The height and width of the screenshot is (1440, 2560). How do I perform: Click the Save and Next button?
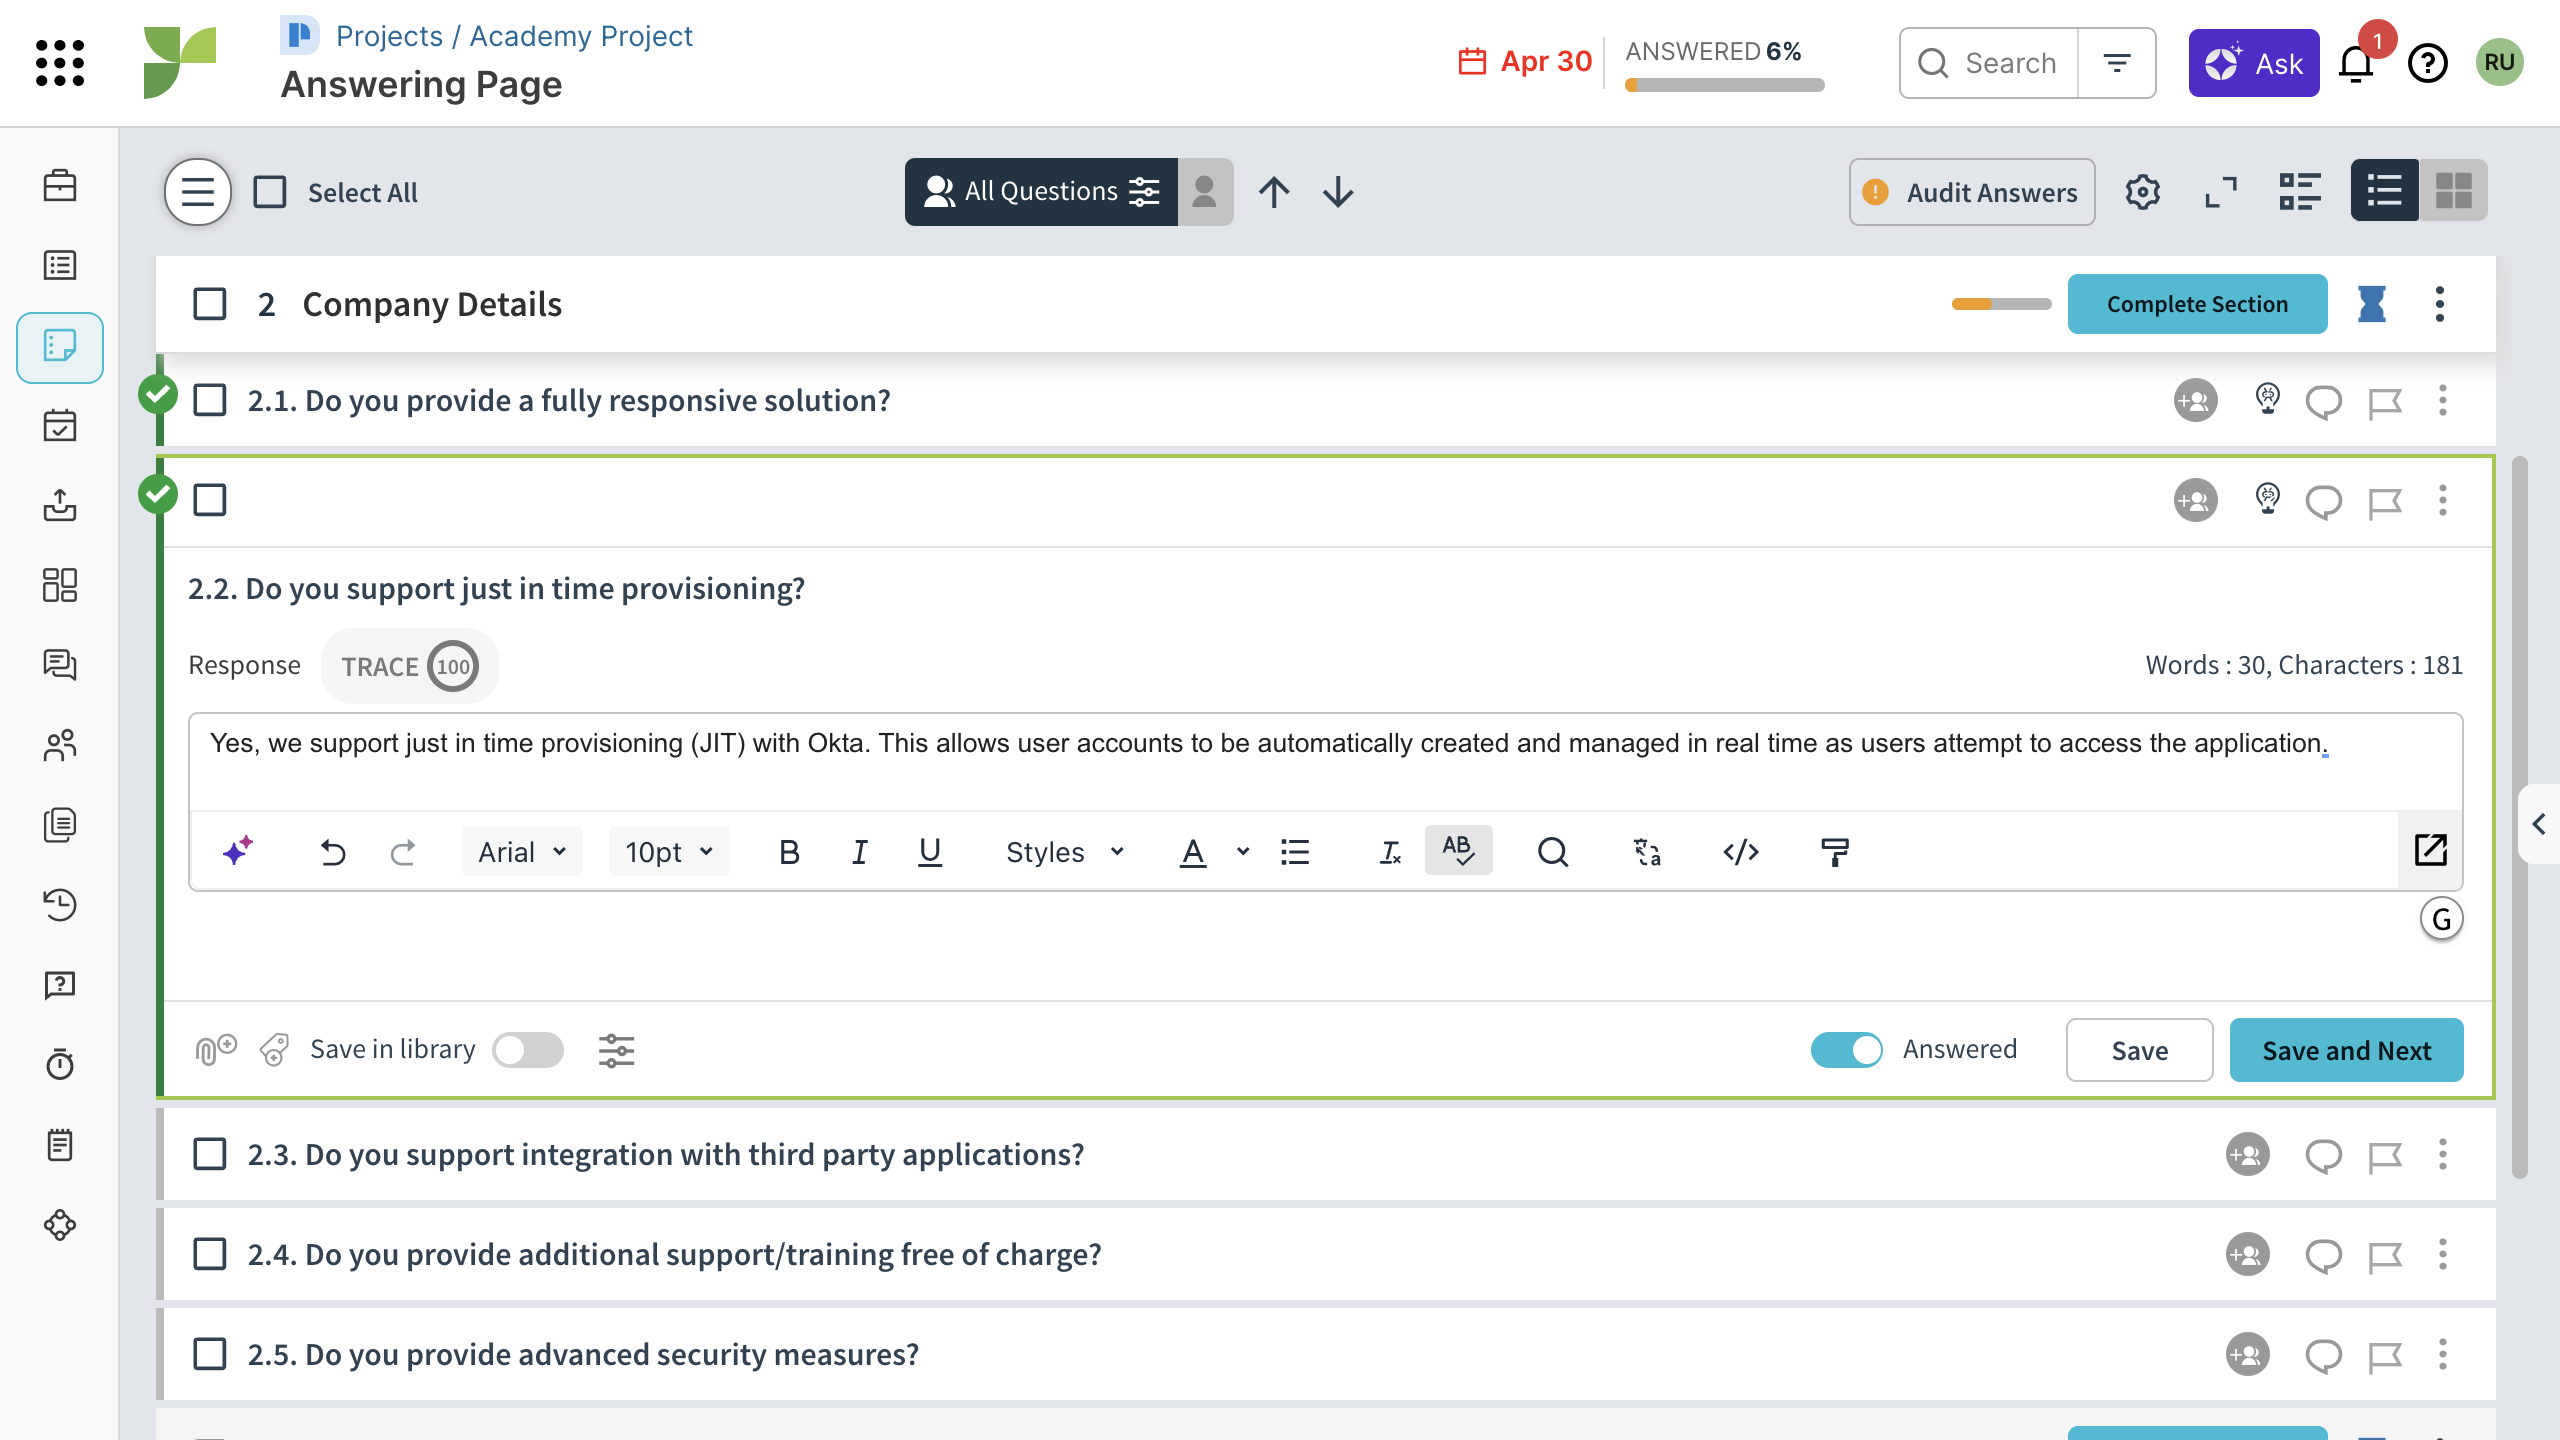tap(2346, 1050)
